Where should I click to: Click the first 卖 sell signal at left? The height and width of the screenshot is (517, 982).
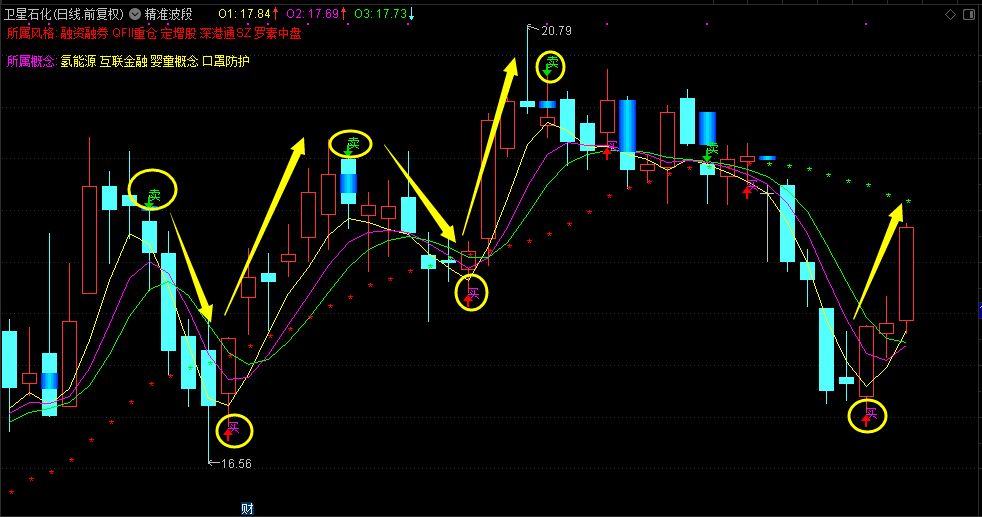pyautogui.click(x=152, y=194)
